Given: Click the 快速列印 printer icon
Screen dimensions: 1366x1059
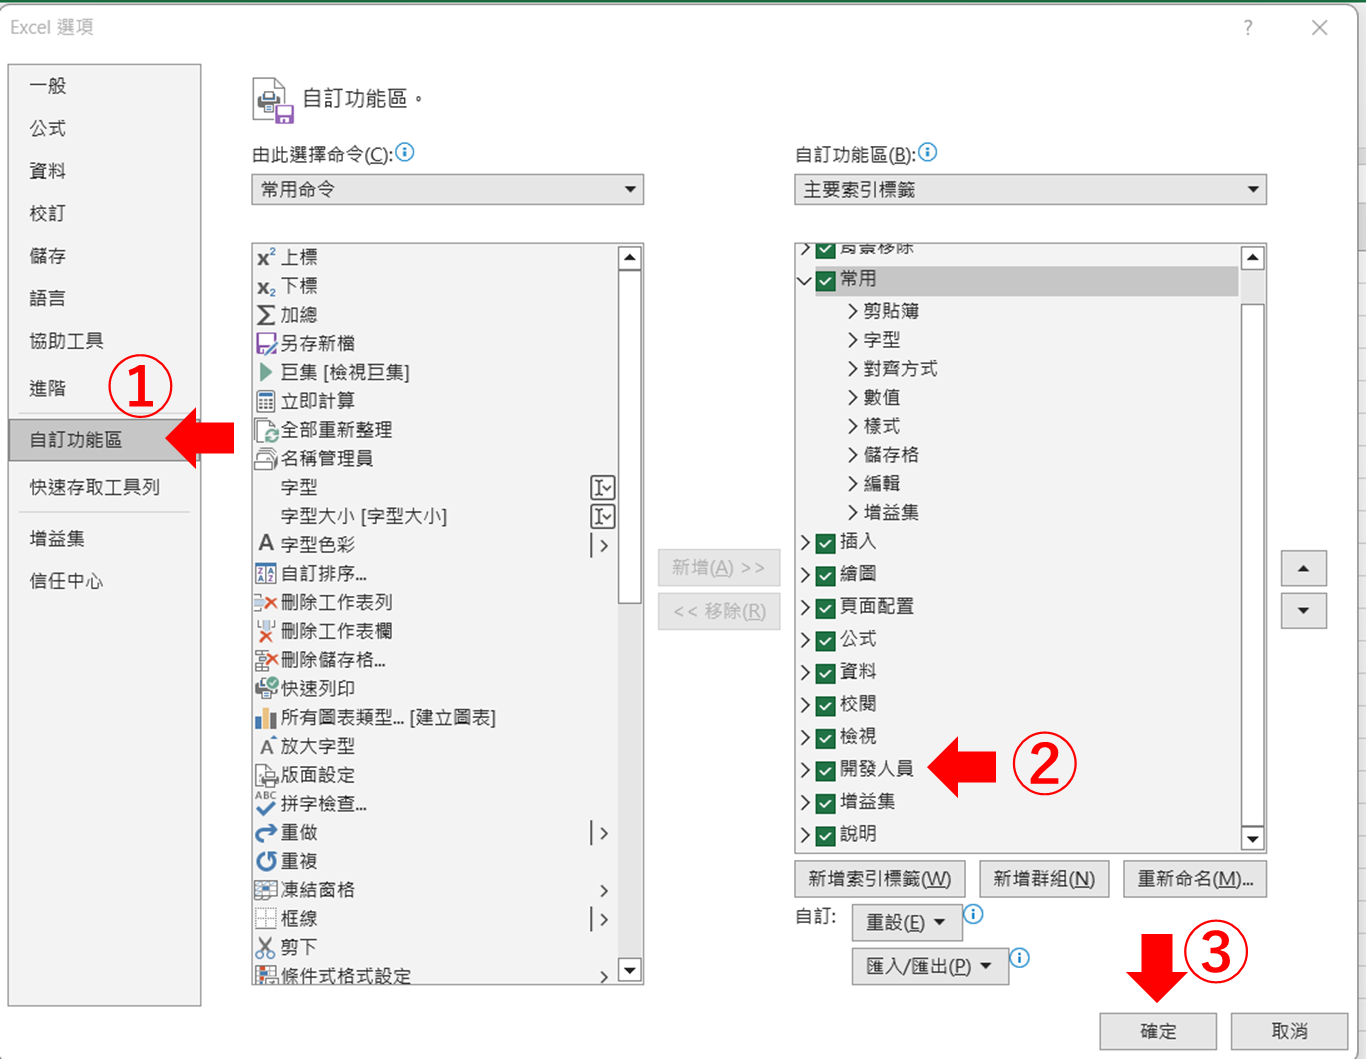Looking at the screenshot, I should point(266,688).
